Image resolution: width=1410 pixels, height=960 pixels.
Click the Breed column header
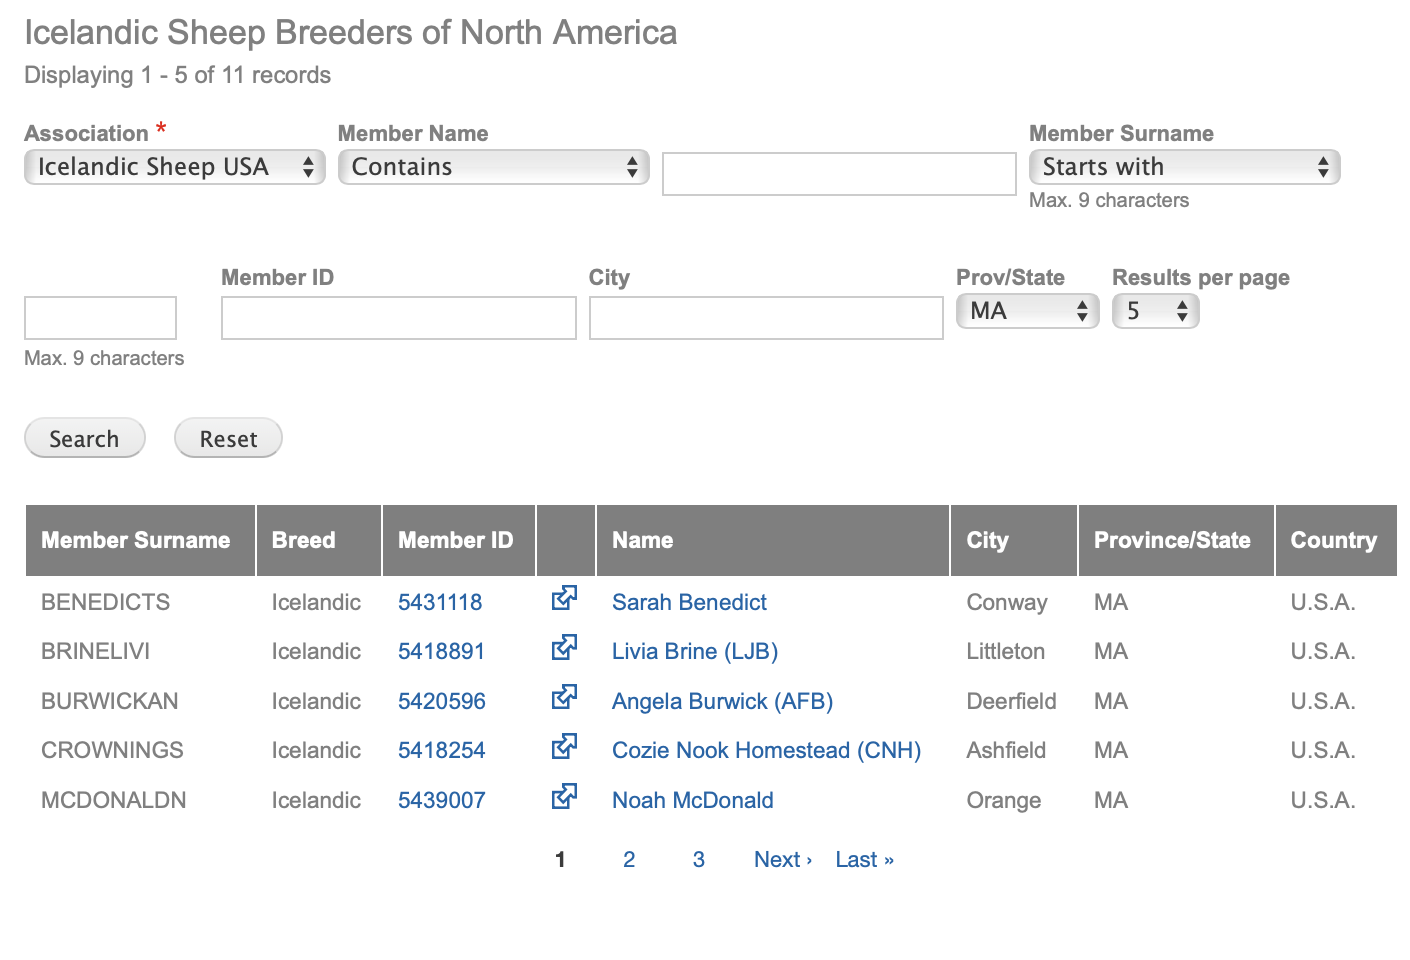[x=319, y=540]
